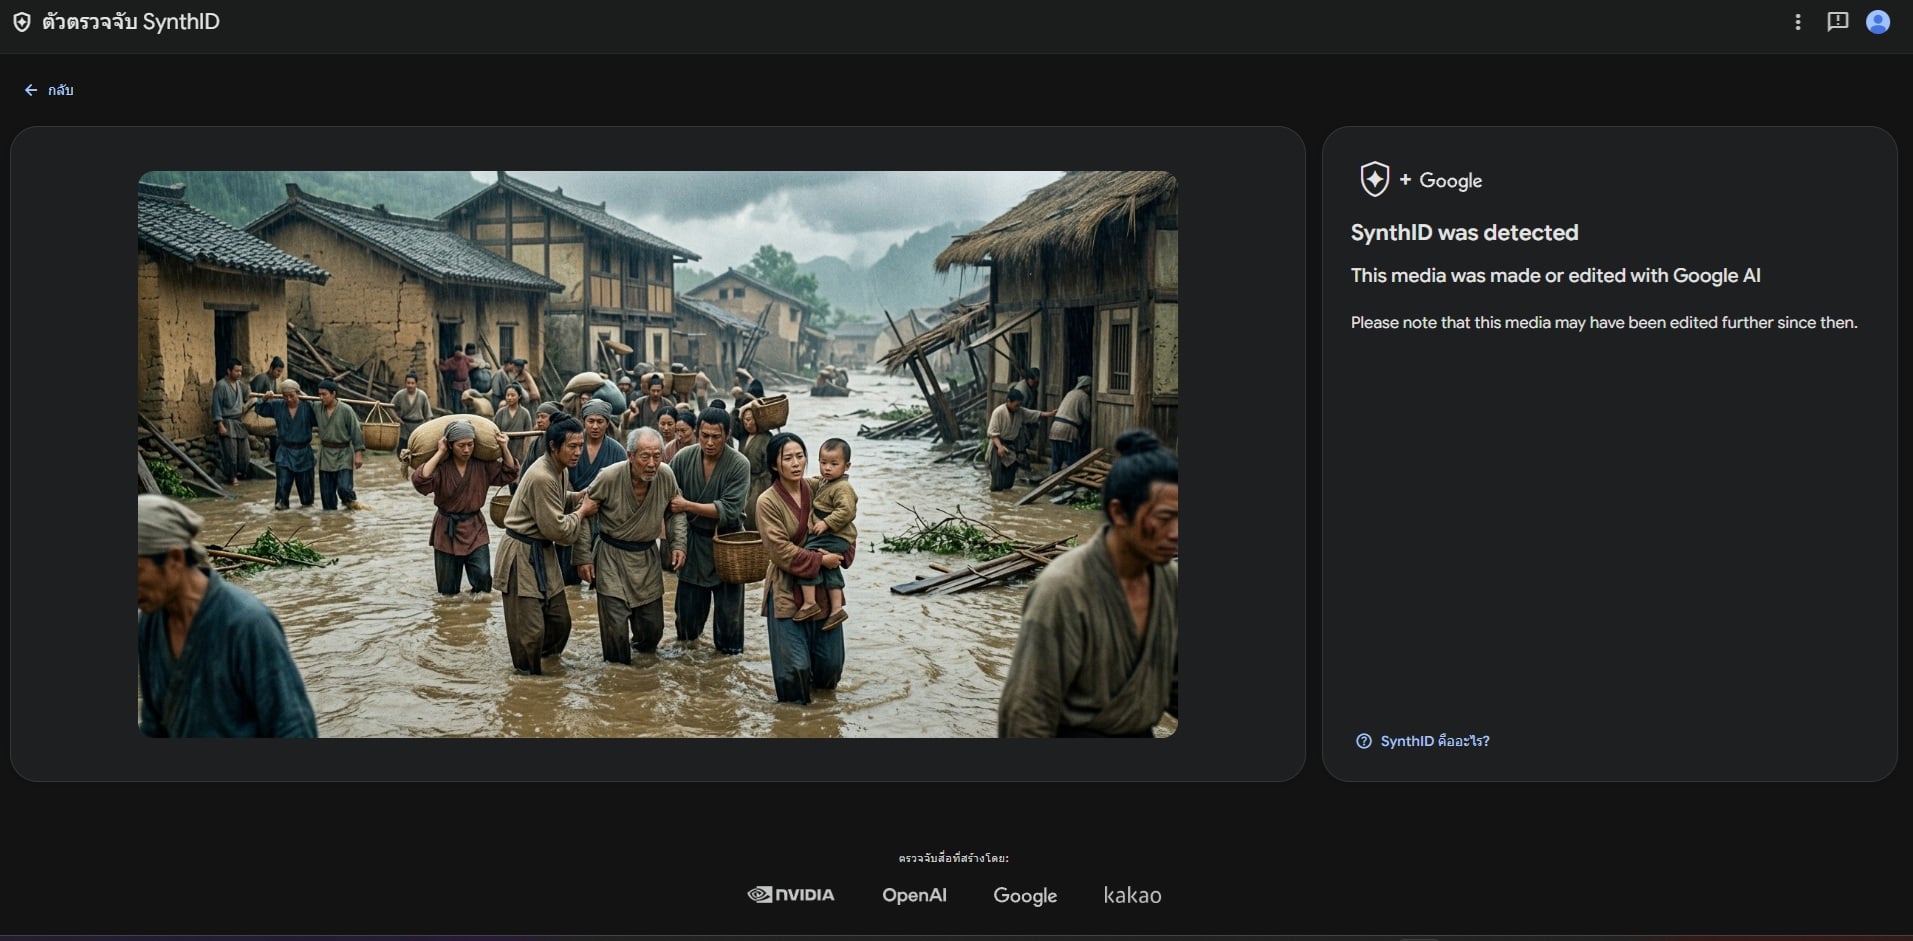The image size is (1913, 941).
Task: Click the 'ตรวจจับสื่อที่สร้างโดย:' footer caption
Action: click(954, 858)
